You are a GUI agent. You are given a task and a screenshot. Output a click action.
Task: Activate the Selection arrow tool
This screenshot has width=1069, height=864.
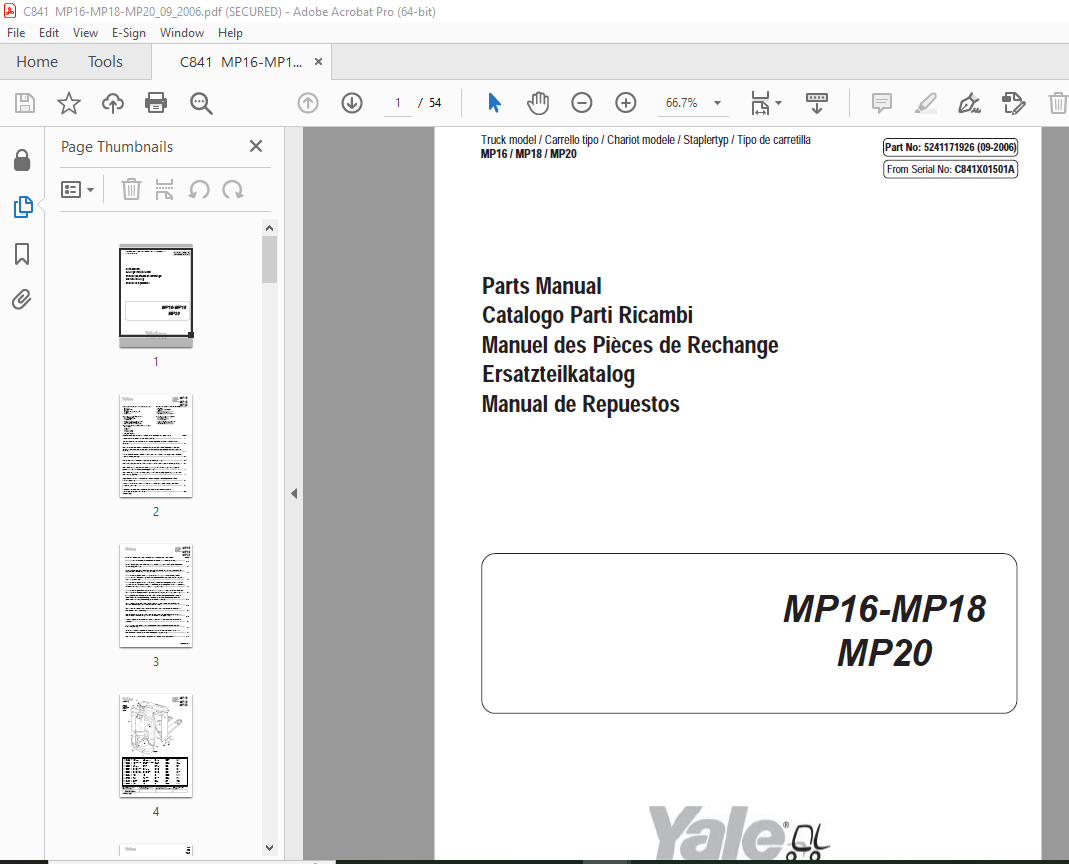[494, 103]
